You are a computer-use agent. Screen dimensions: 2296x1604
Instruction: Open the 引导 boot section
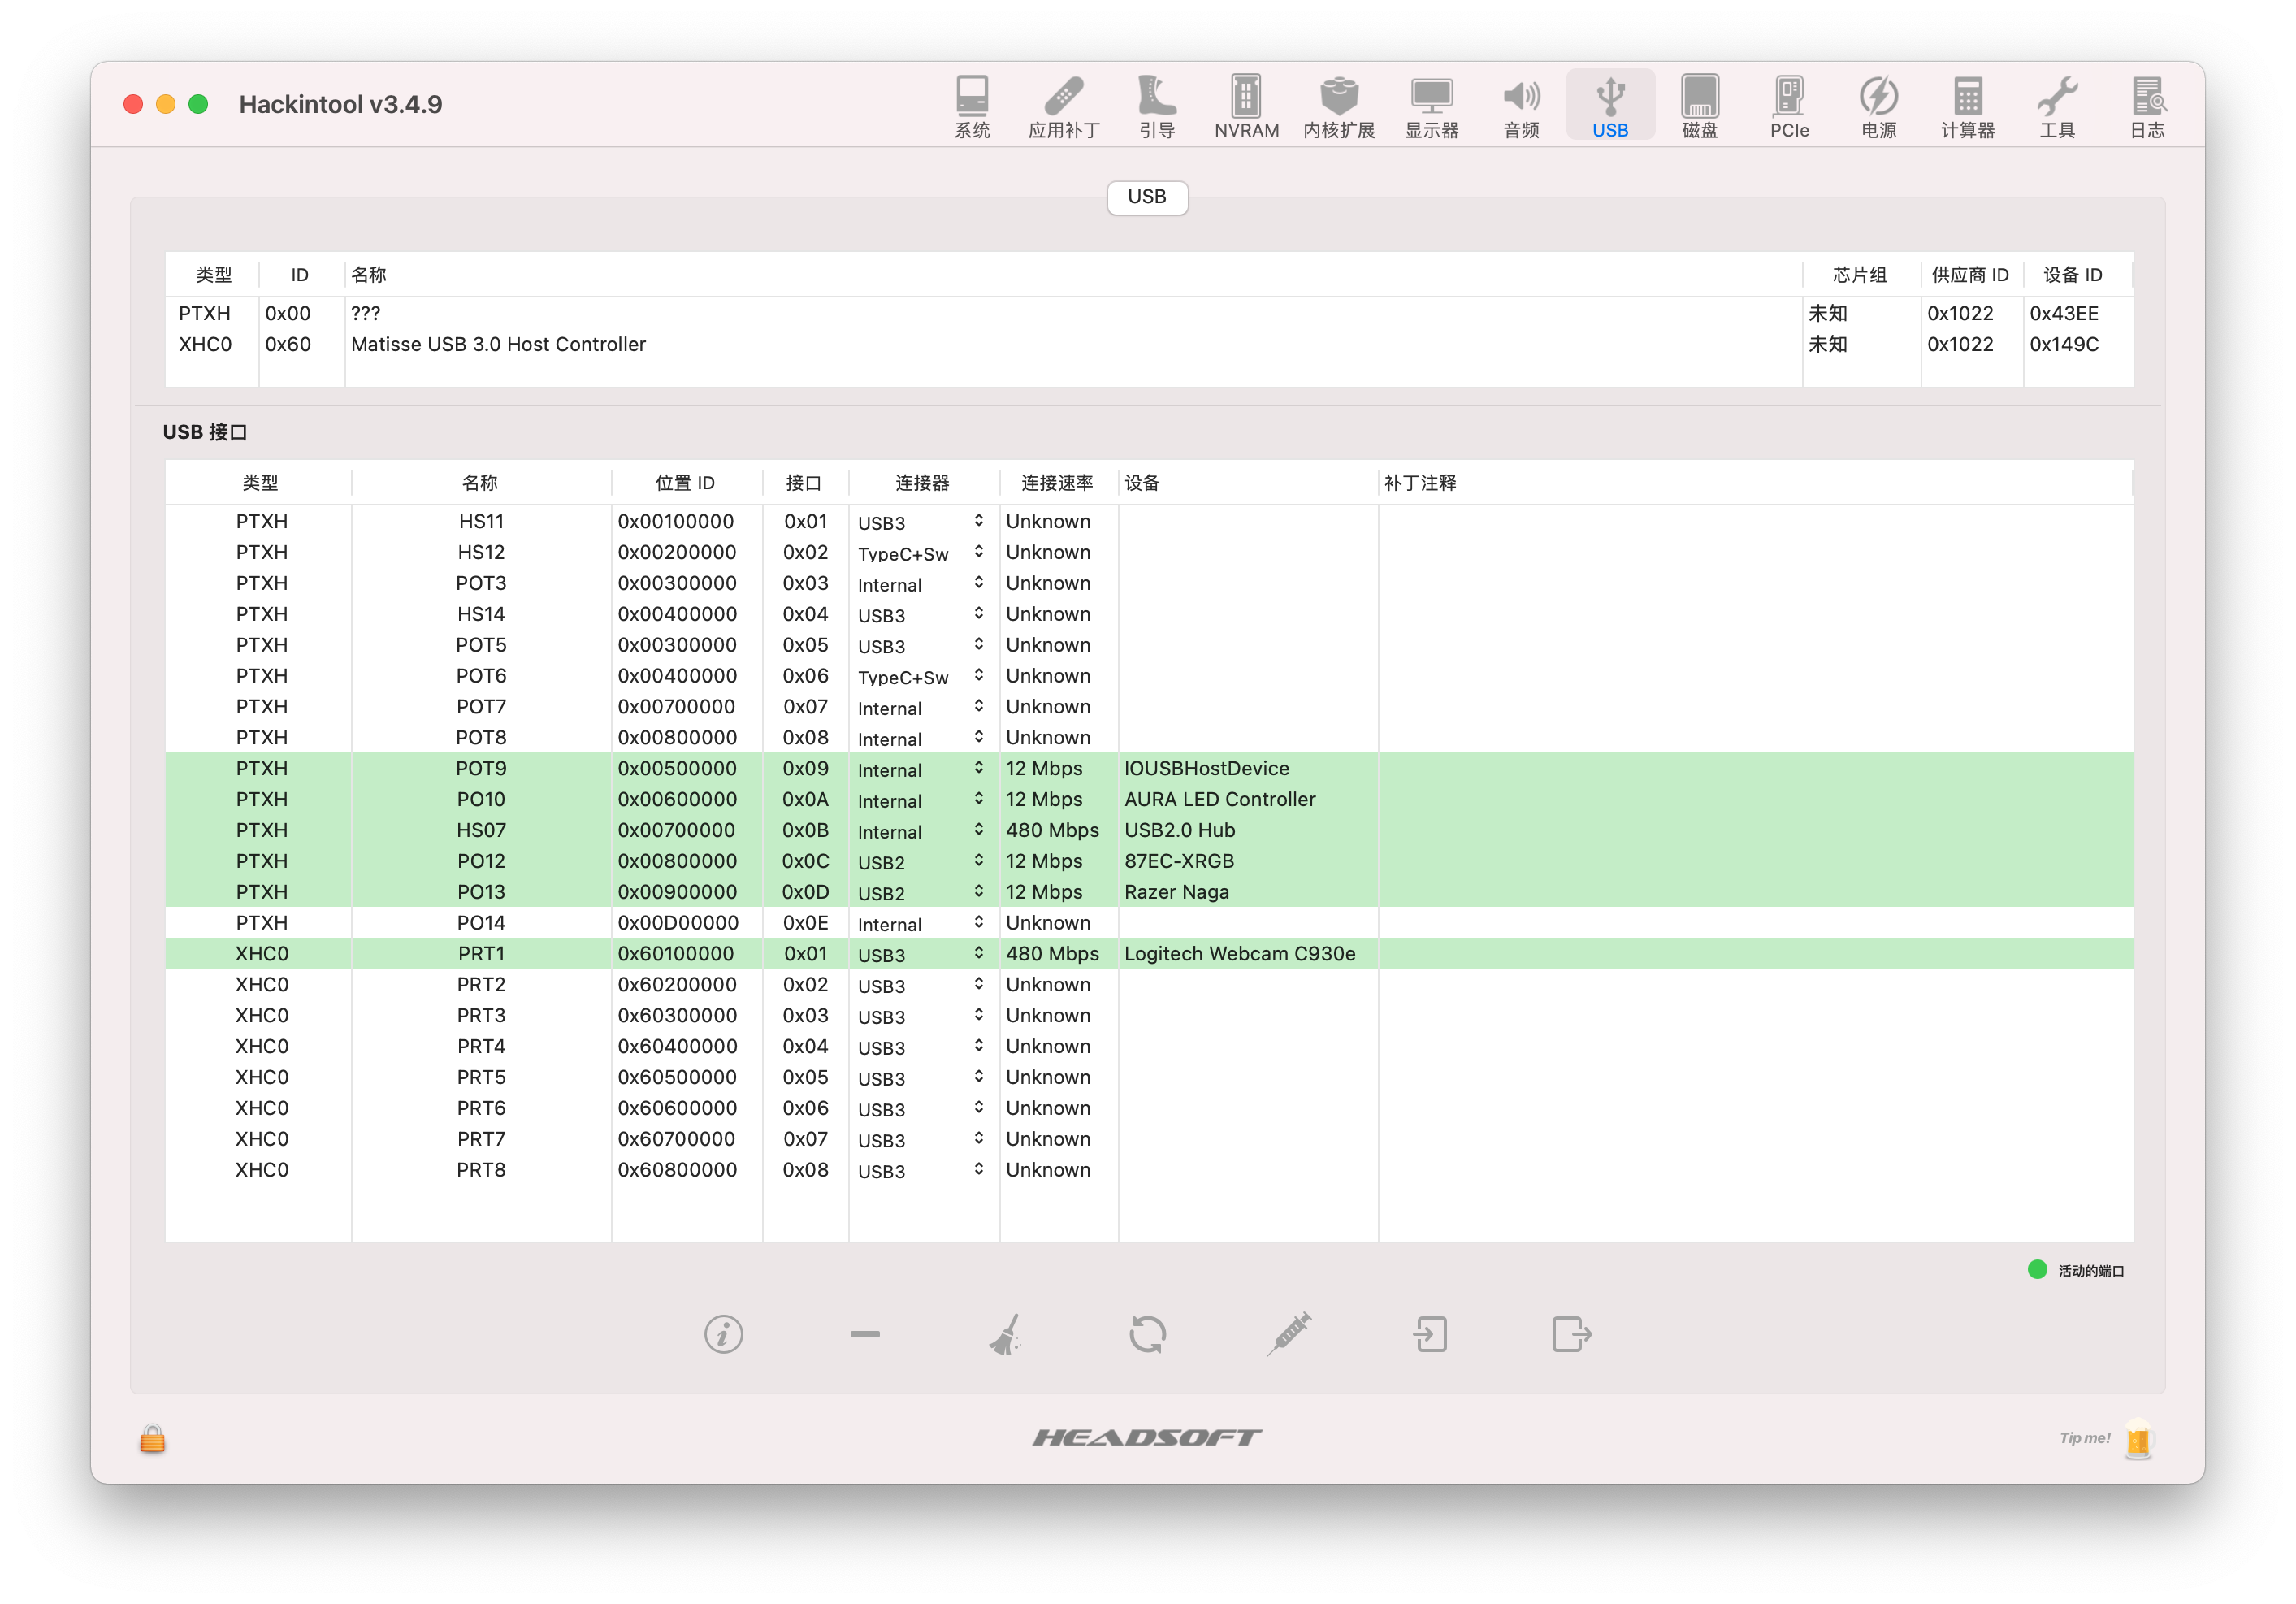coord(1157,106)
